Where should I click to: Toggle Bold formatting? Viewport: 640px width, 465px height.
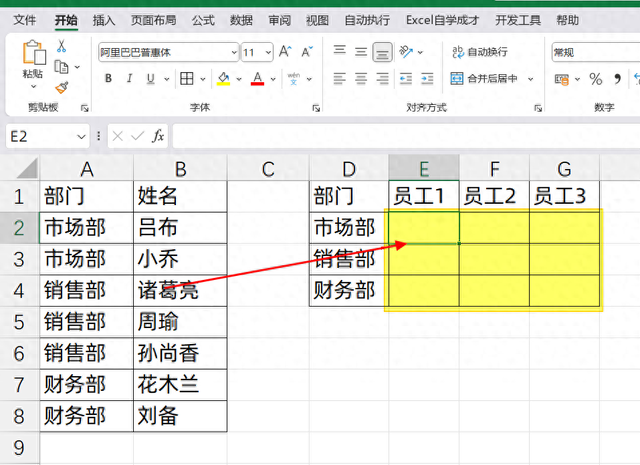point(108,78)
